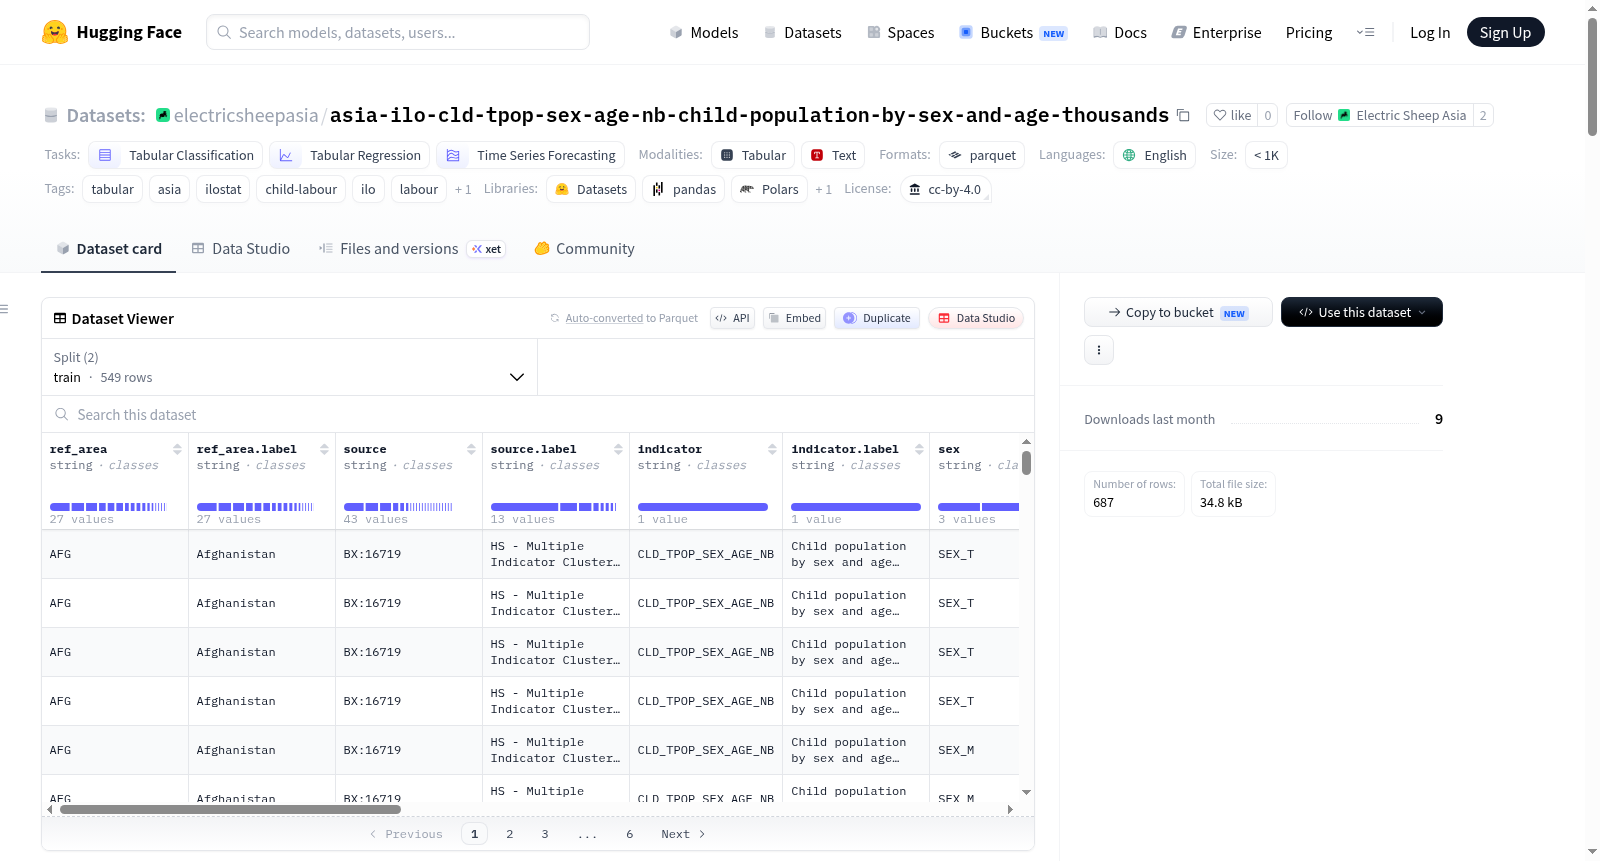Click the child-labour tag
The width and height of the screenshot is (1600, 861).
301,189
